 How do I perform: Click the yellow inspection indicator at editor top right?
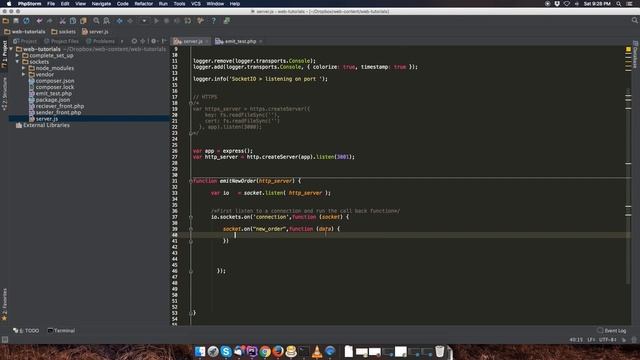coord(628,49)
